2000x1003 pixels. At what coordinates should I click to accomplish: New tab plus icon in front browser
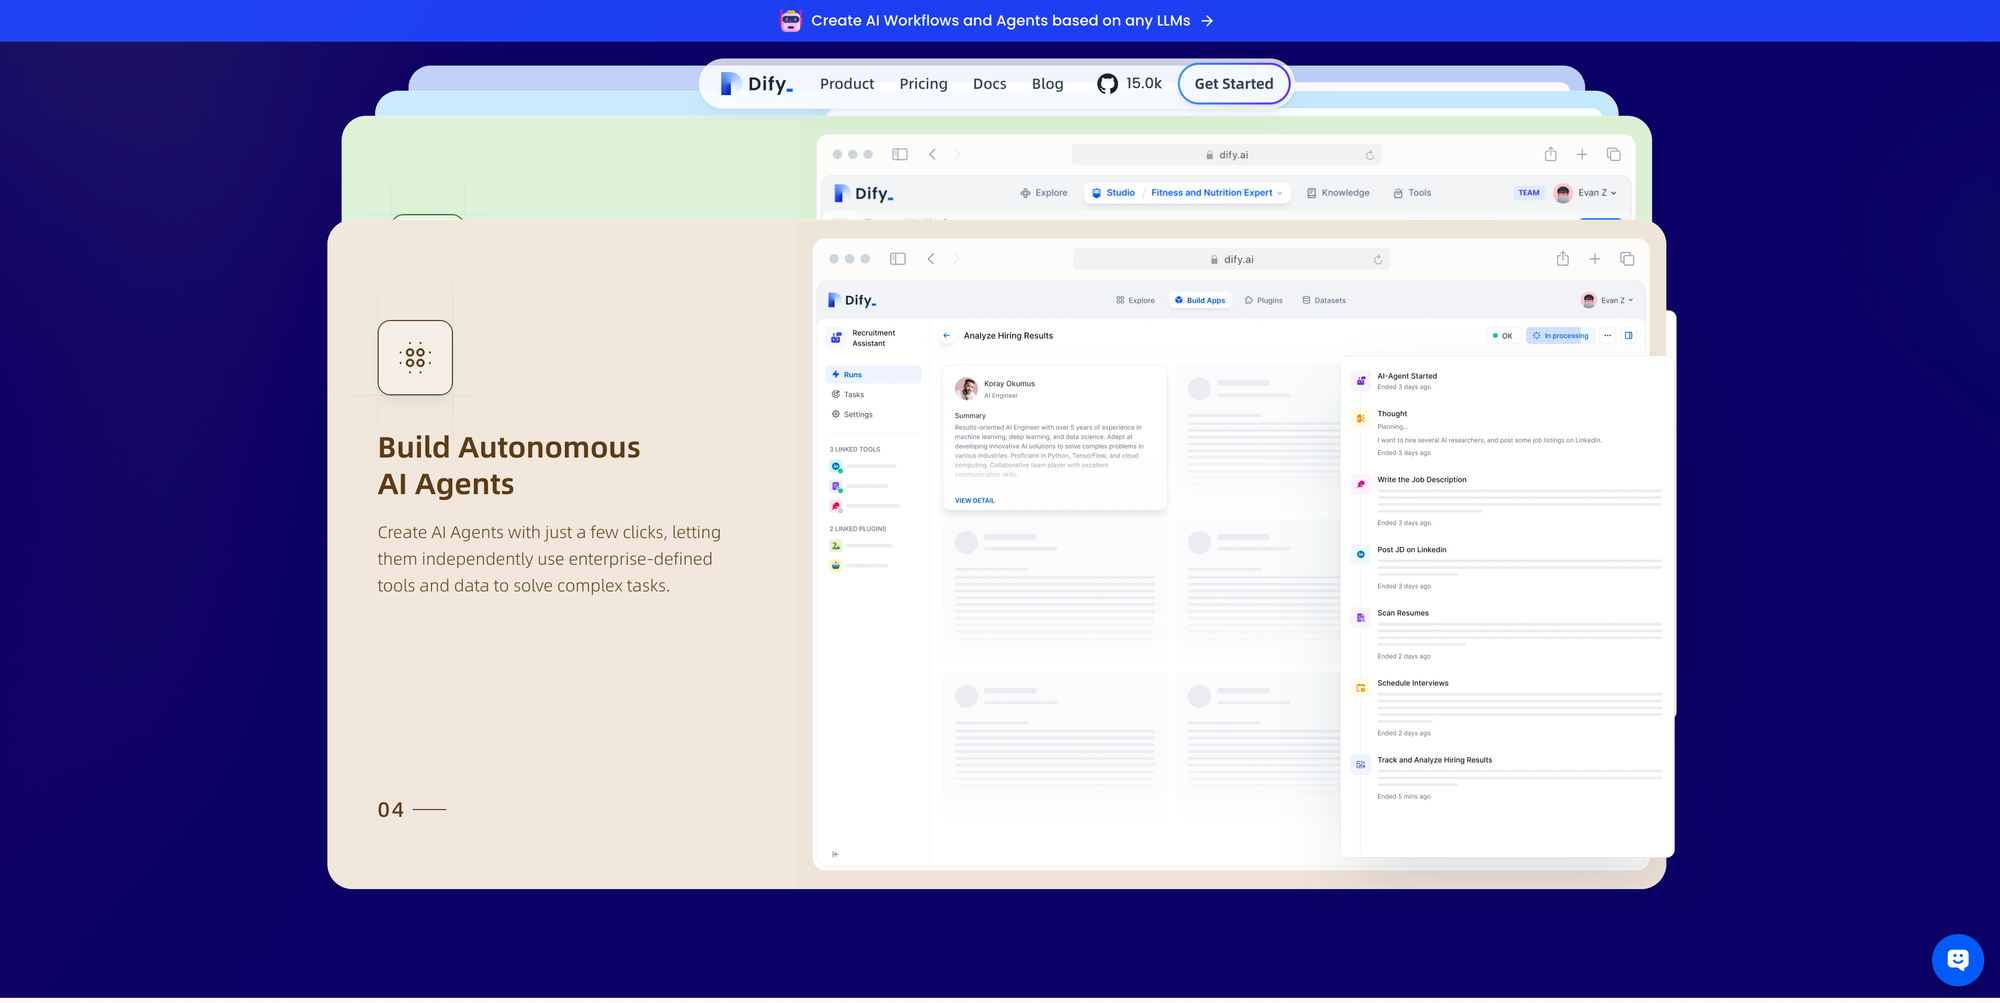[x=1595, y=260]
